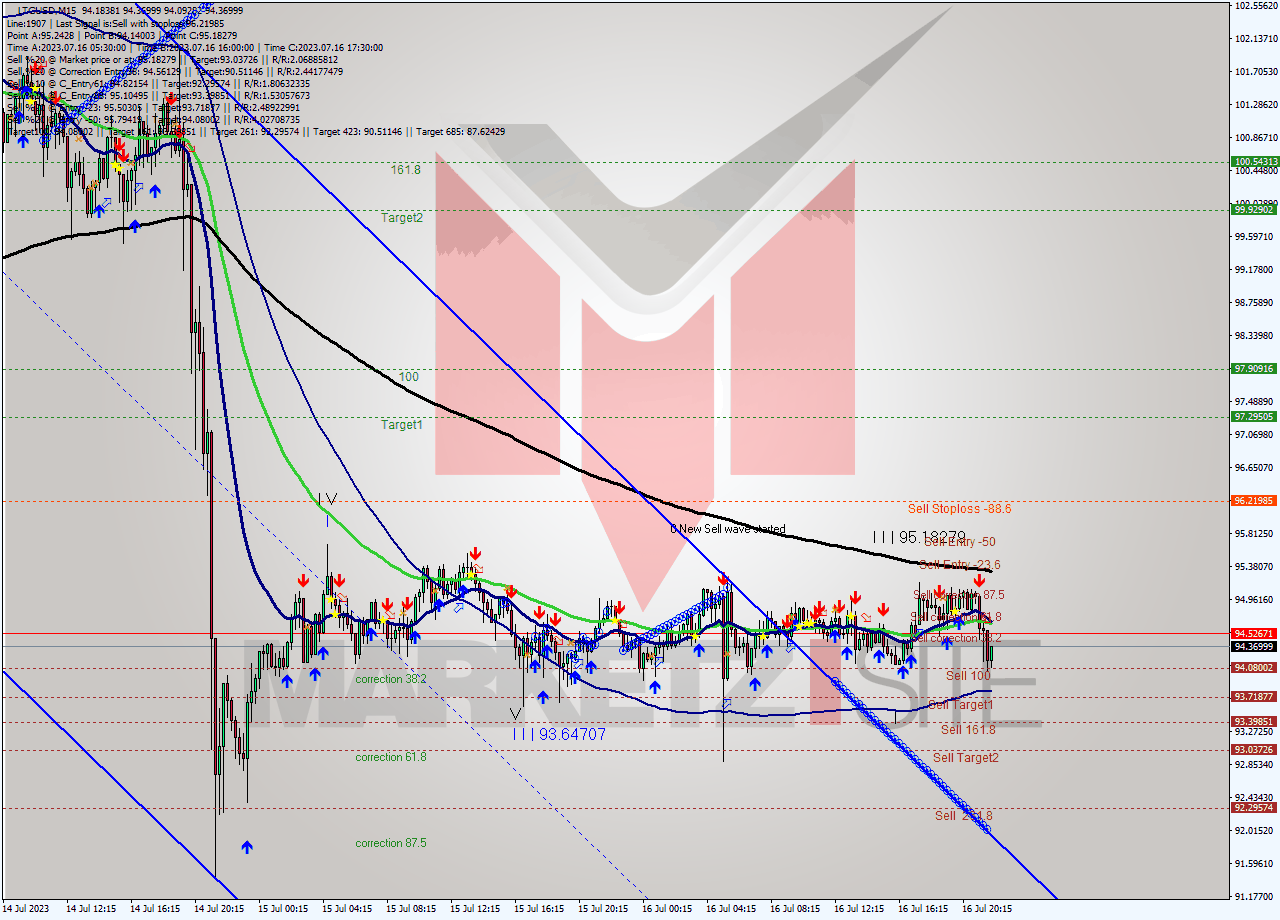Click the current price tag 94.36999
Viewport: 1280px width, 920px height.
[x=1254, y=646]
